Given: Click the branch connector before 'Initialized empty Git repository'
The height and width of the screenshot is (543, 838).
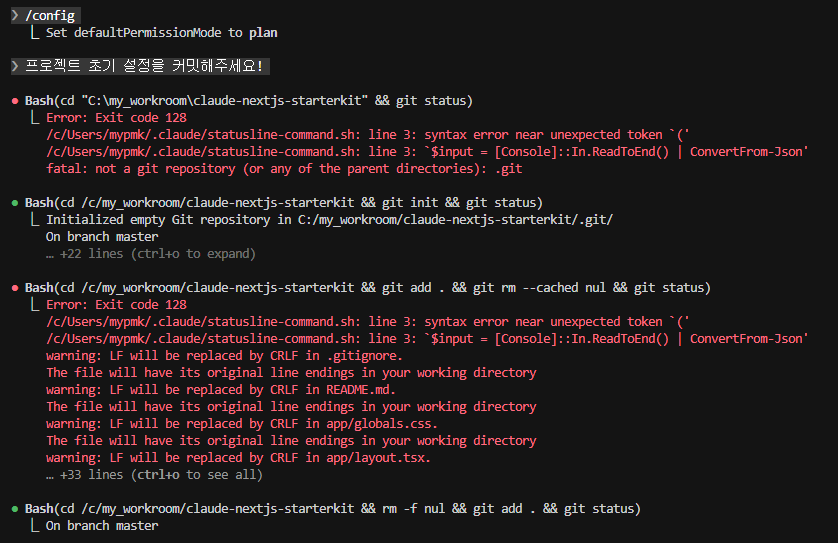Looking at the screenshot, I should (x=35, y=220).
